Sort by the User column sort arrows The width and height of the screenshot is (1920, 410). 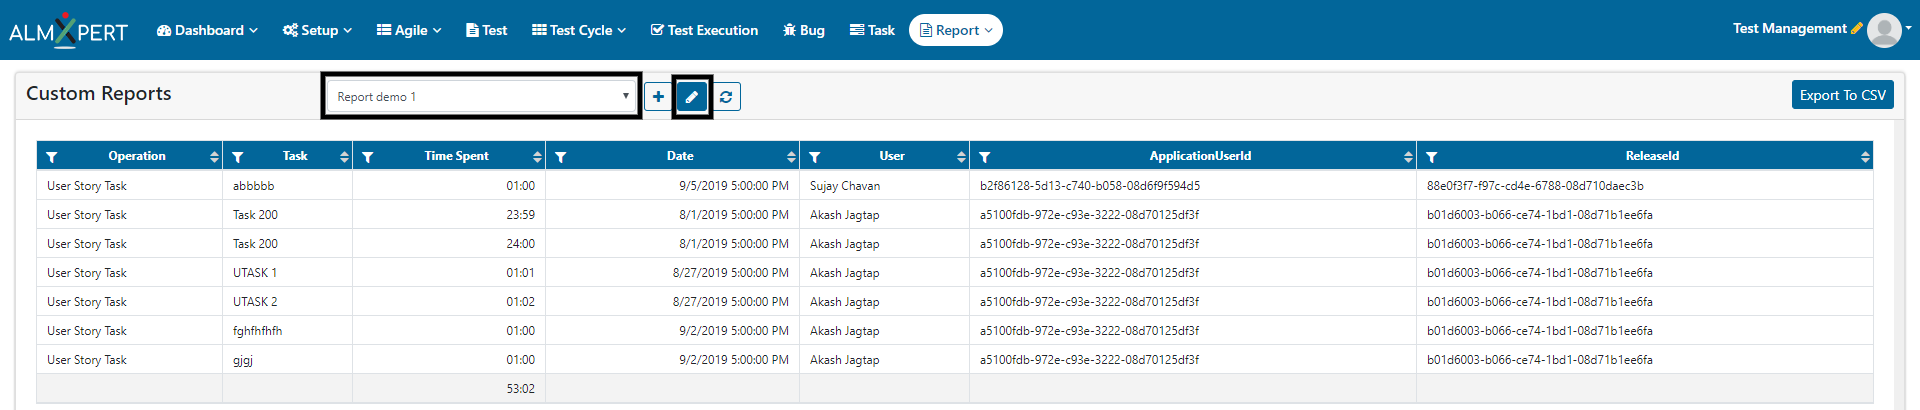[x=961, y=157]
